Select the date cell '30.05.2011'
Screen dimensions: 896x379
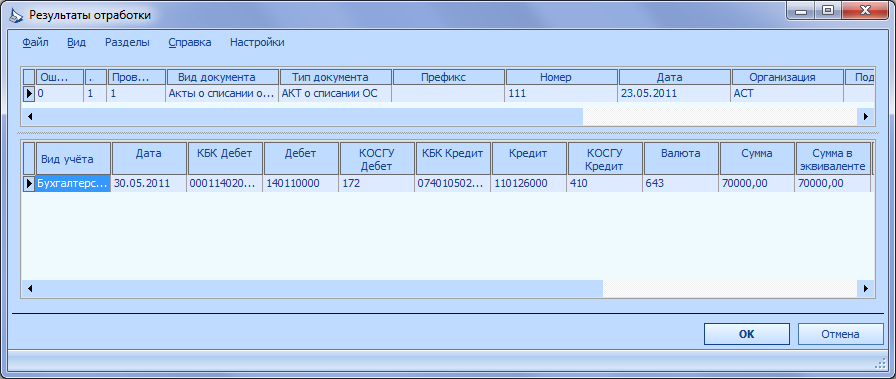click(x=149, y=183)
